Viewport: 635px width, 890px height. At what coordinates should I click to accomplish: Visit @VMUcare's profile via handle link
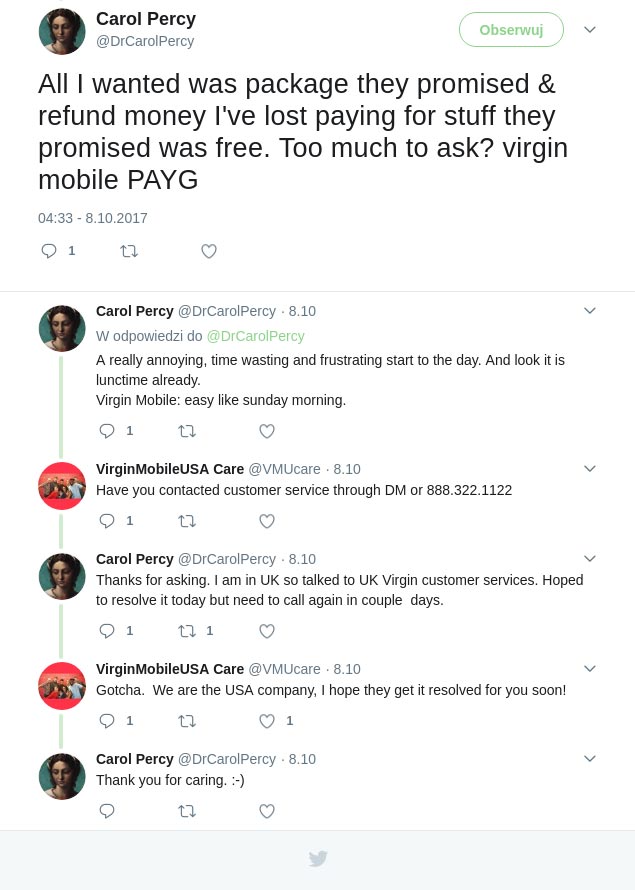pyautogui.click(x=284, y=469)
